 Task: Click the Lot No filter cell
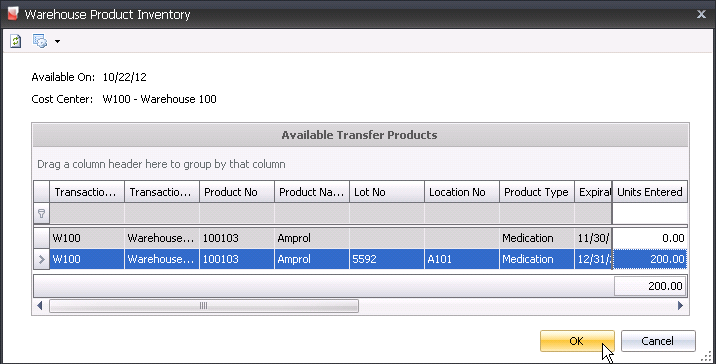[387, 213]
